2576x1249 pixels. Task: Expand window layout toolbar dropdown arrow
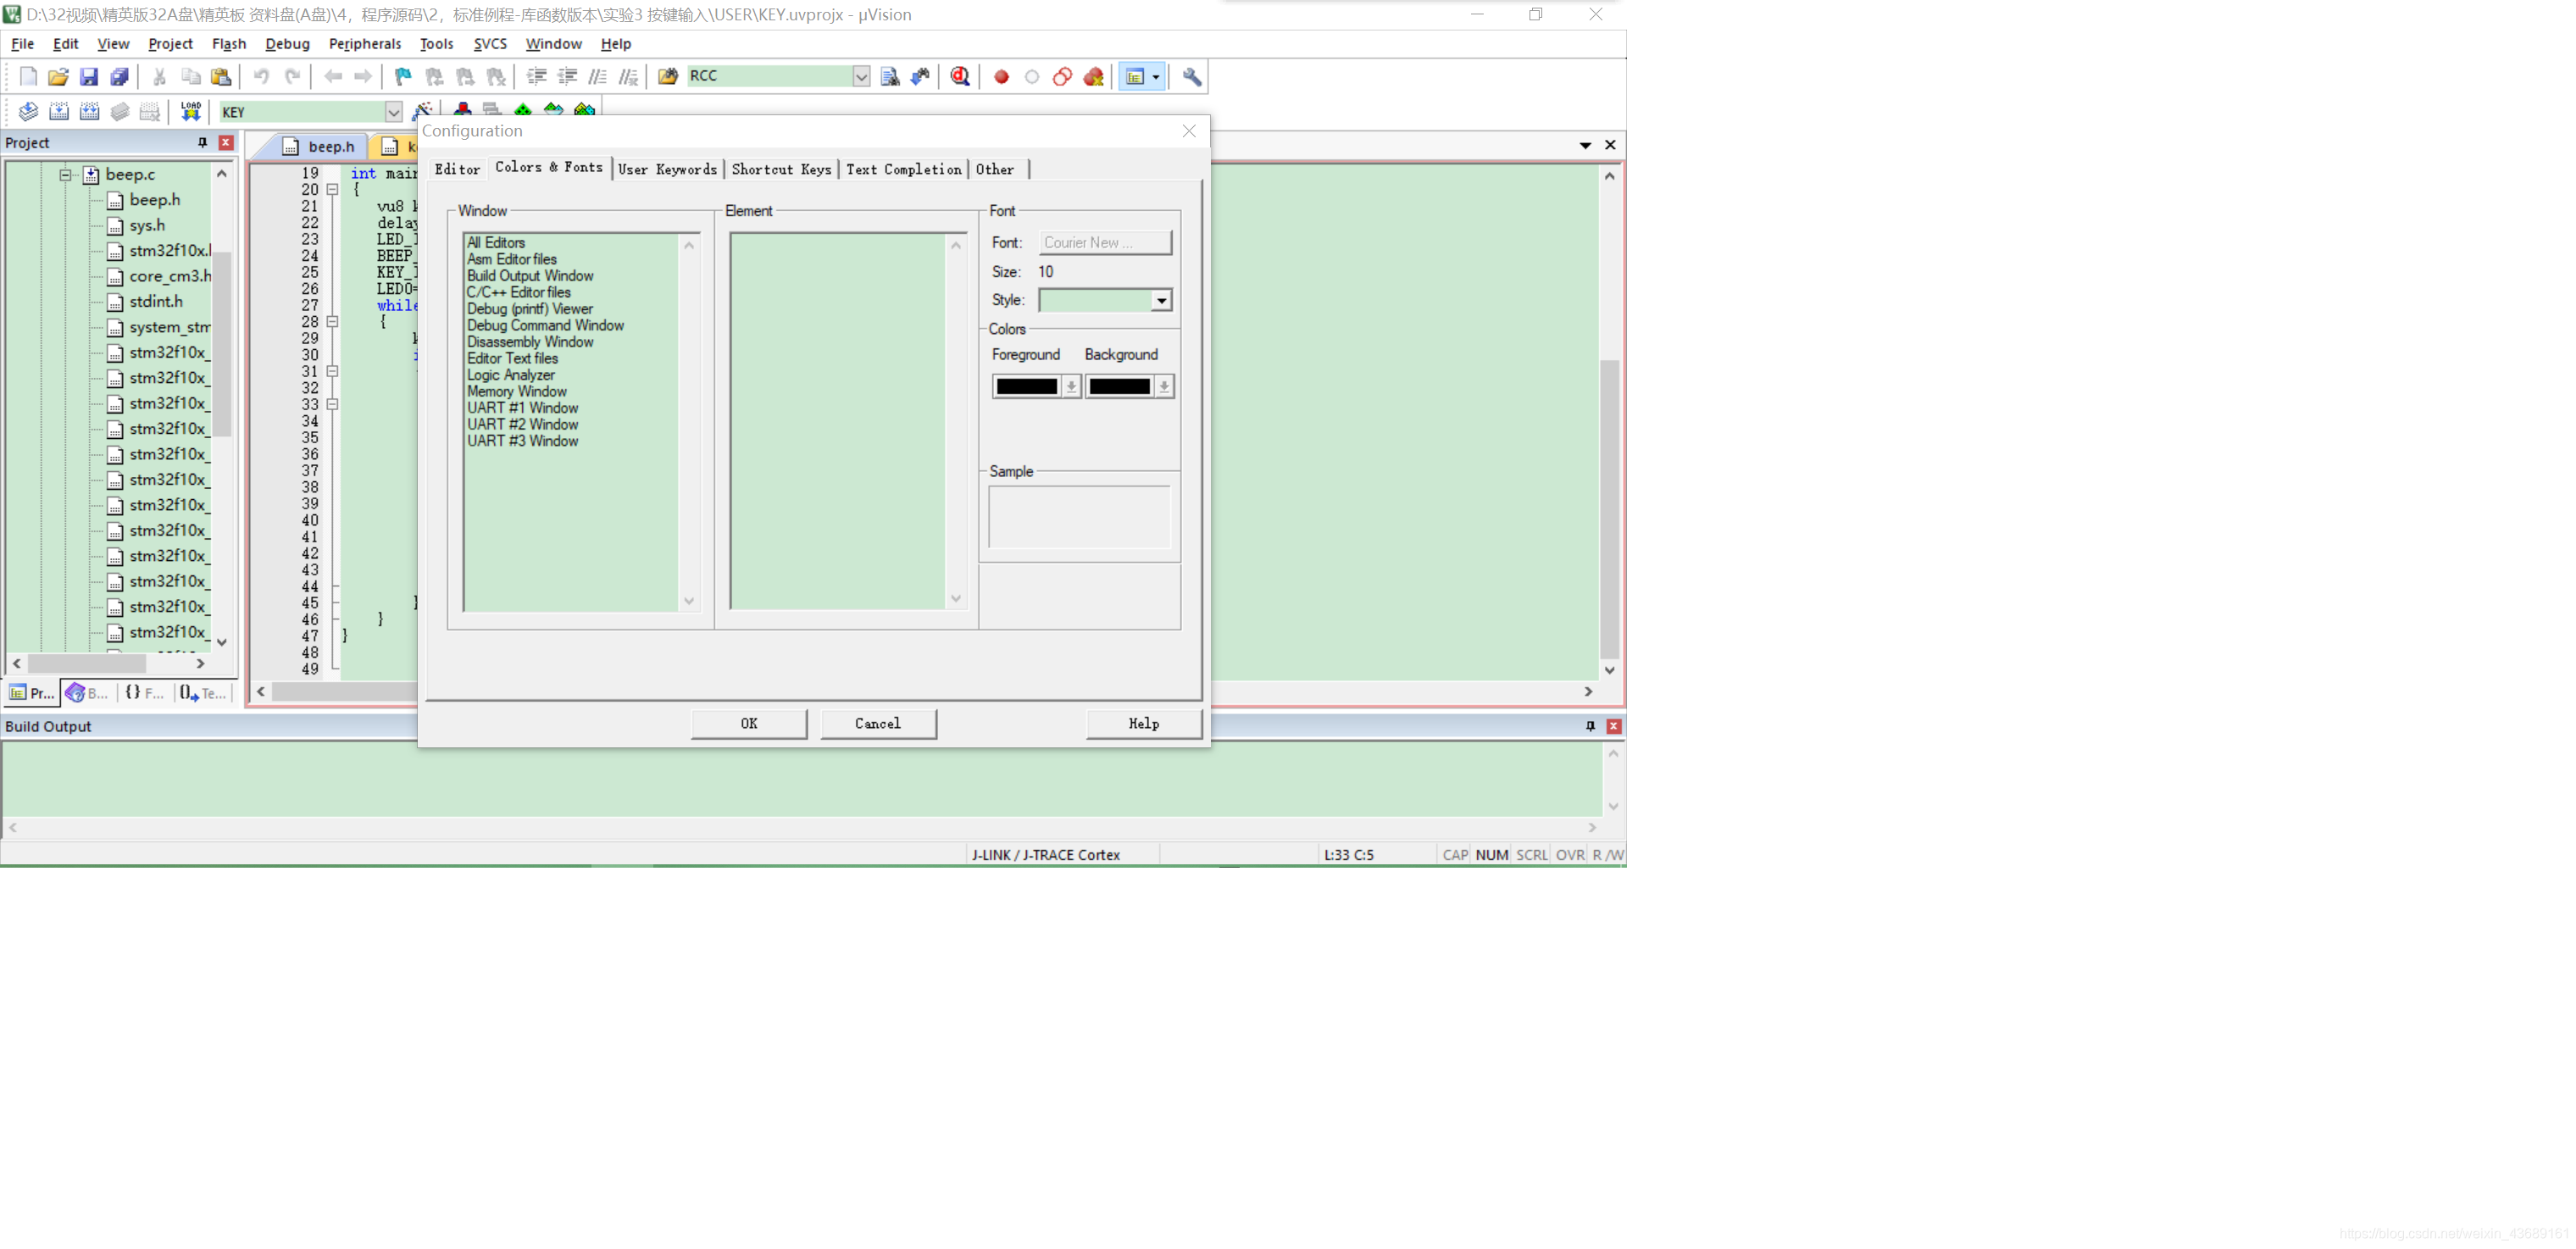tap(1156, 76)
